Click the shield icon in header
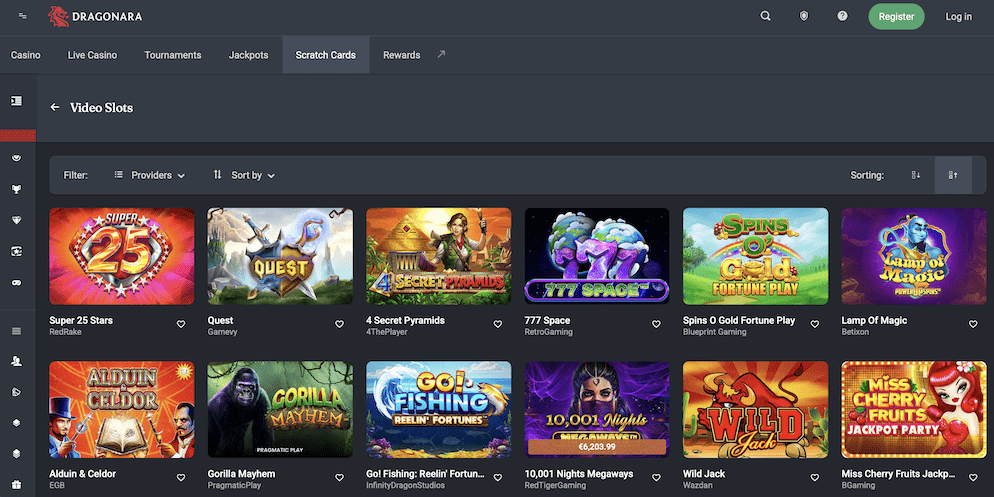994x497 pixels. pos(804,16)
